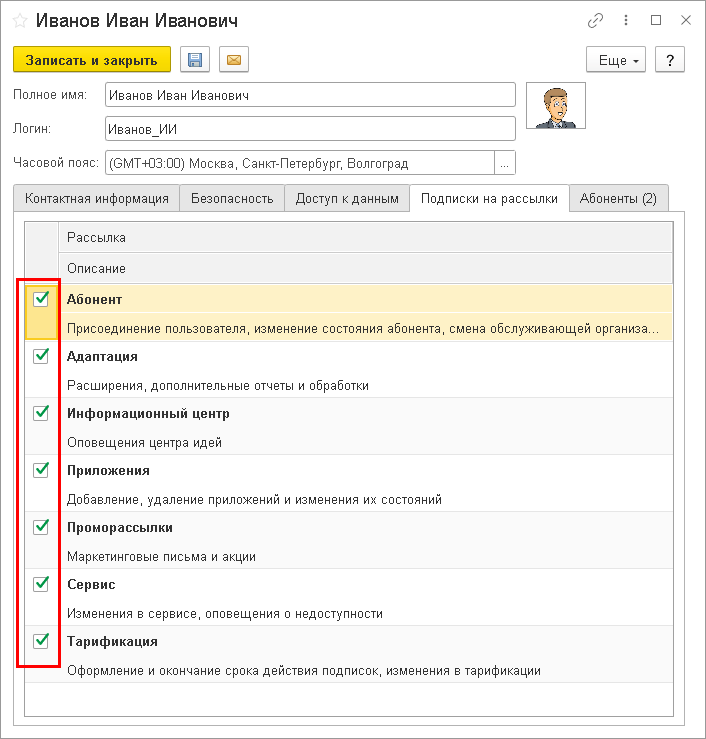Image resolution: width=706 pixels, height=739 pixels.
Task: Open the Абоненты (2) tab
Action: click(618, 198)
